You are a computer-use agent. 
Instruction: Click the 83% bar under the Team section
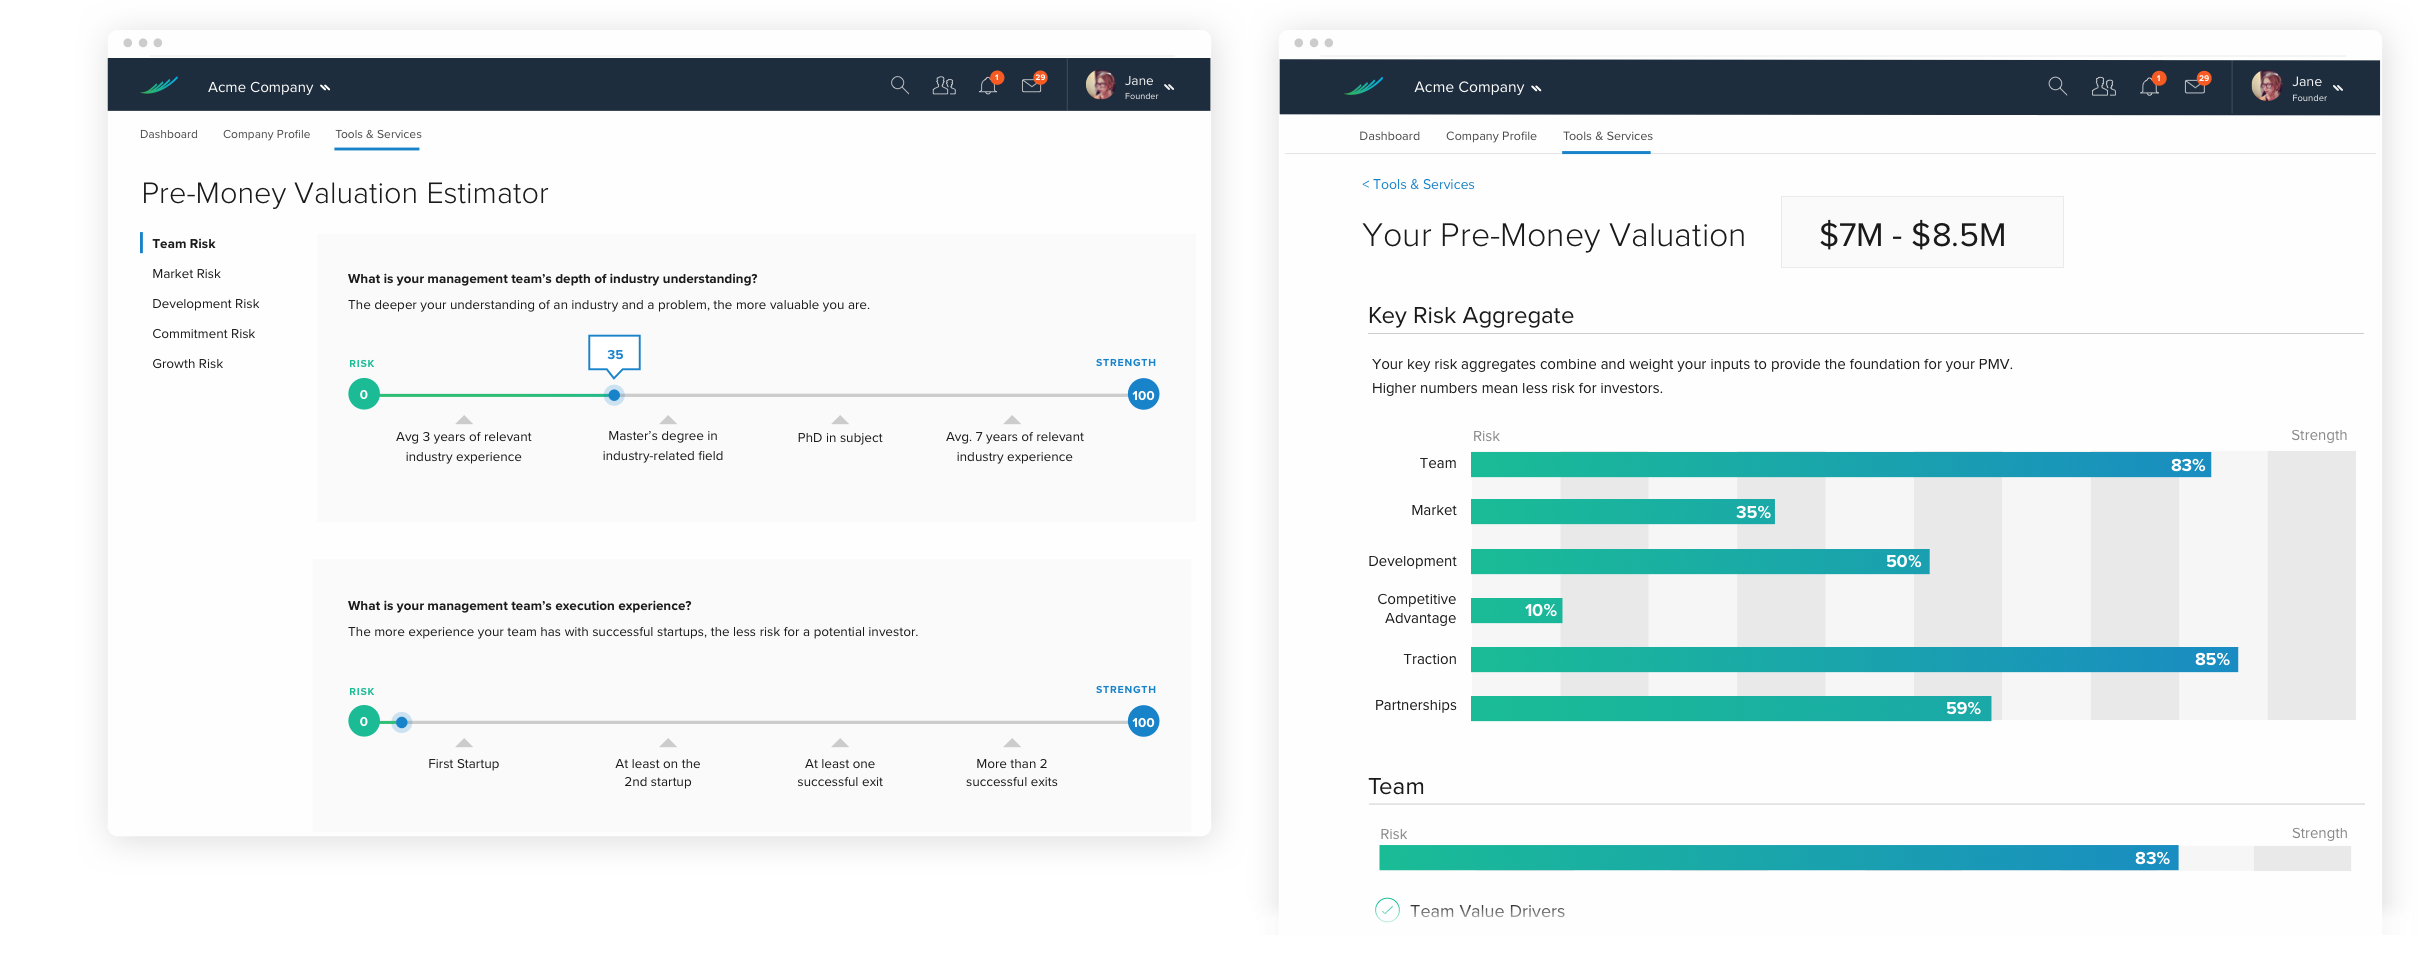tap(1778, 858)
